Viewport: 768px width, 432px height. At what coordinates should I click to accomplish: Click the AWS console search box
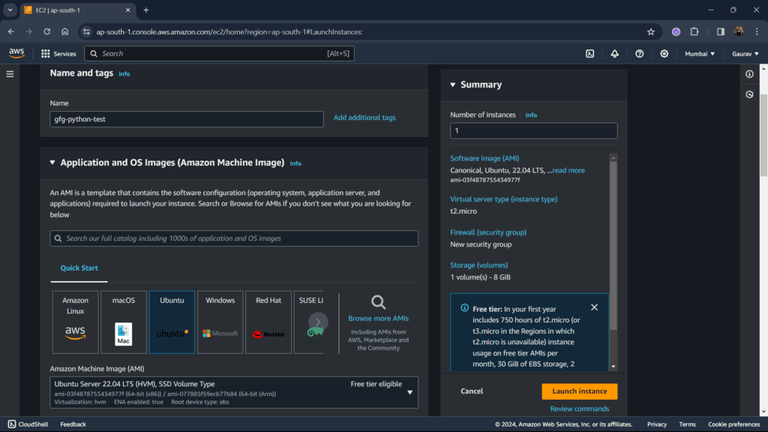pyautogui.click(x=219, y=53)
